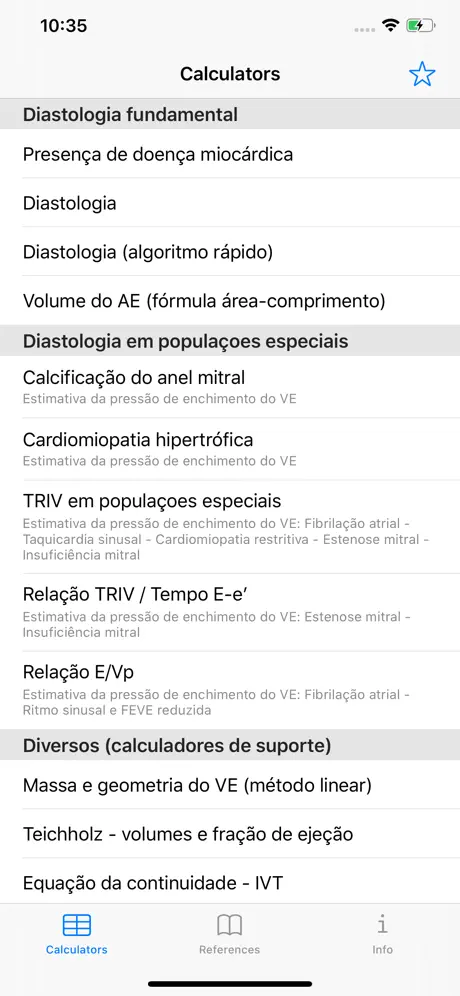The image size is (460, 996).
Task: Open Volume do AE área-comprimento calculator
Action: pyautogui.click(x=230, y=300)
